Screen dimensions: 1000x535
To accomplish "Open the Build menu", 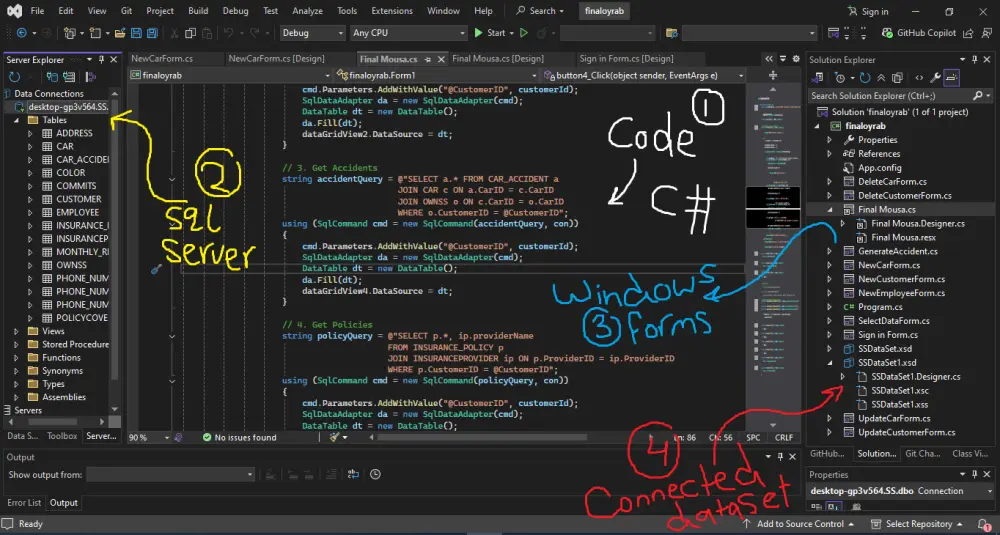I will pos(198,11).
